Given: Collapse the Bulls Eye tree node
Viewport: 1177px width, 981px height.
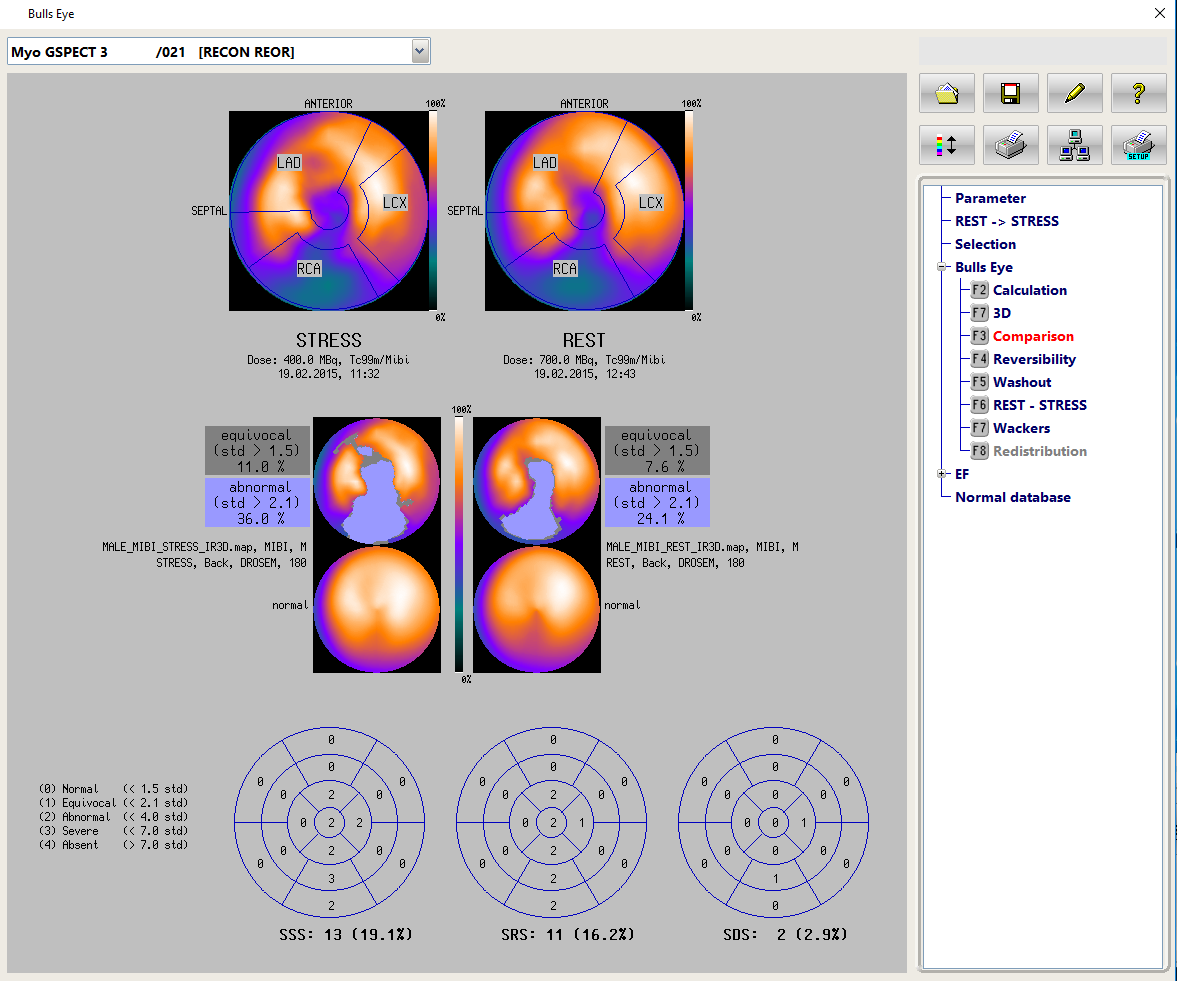Looking at the screenshot, I should point(941,267).
